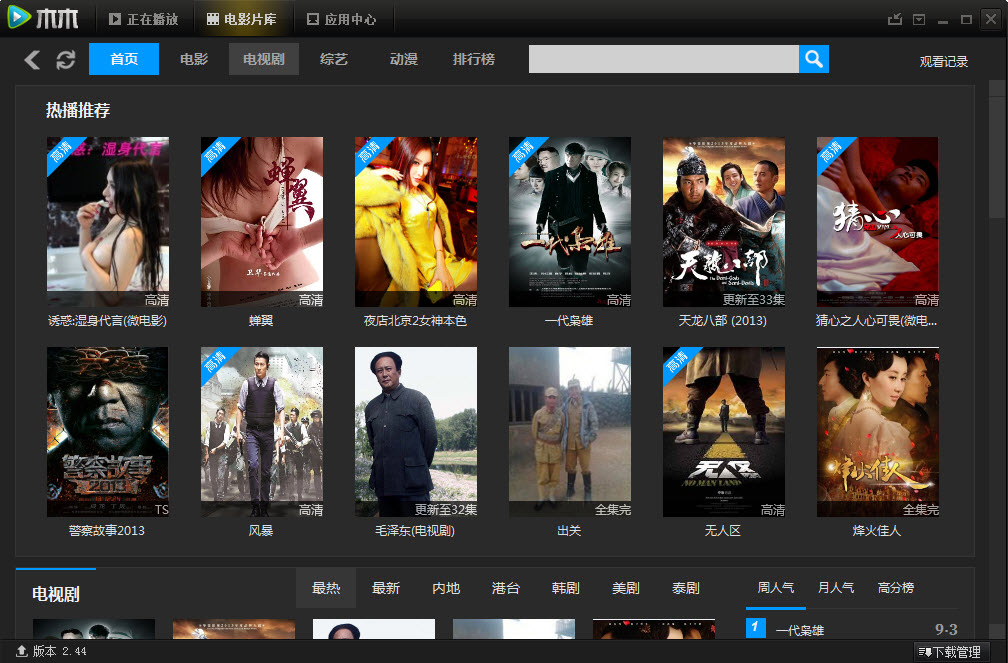Select the 美剧 filter tab
The height and width of the screenshot is (663, 1008).
(626, 588)
